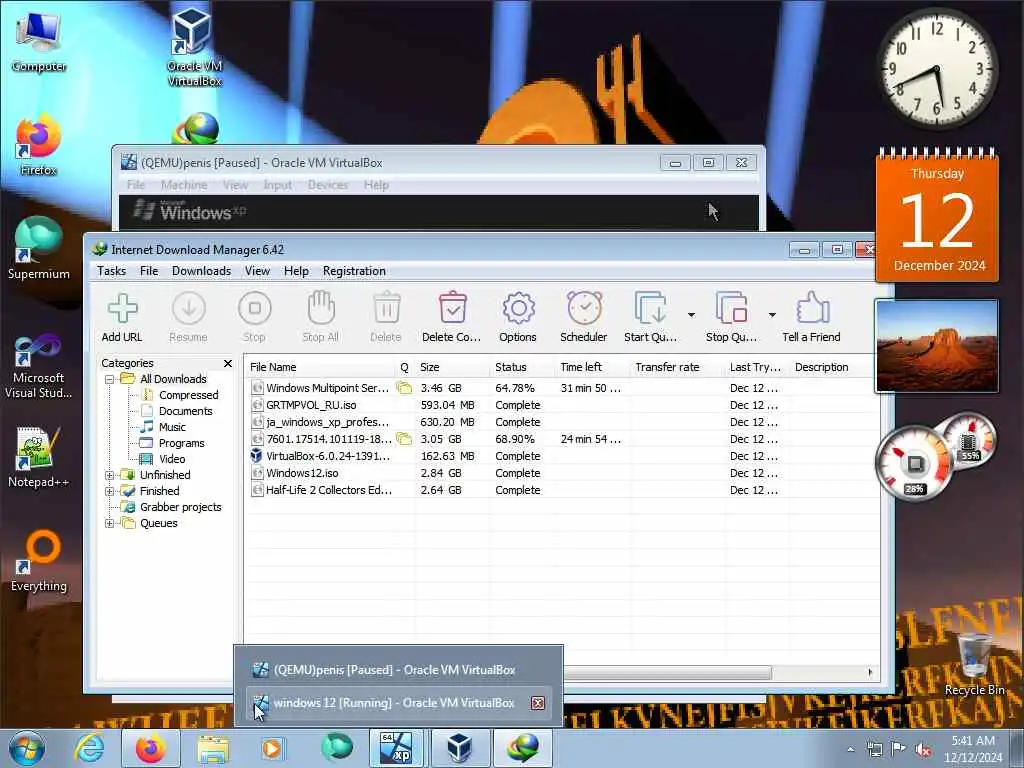
Task: Open the media player taskbar icon
Action: tap(272, 748)
